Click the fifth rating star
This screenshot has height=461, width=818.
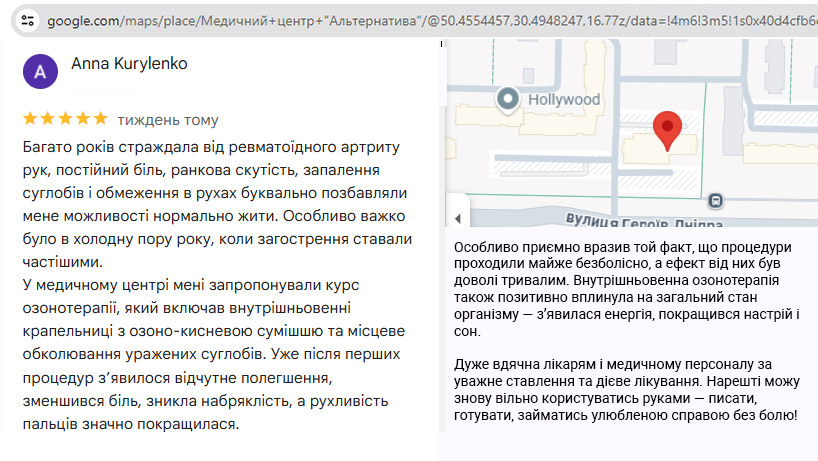tap(101, 119)
